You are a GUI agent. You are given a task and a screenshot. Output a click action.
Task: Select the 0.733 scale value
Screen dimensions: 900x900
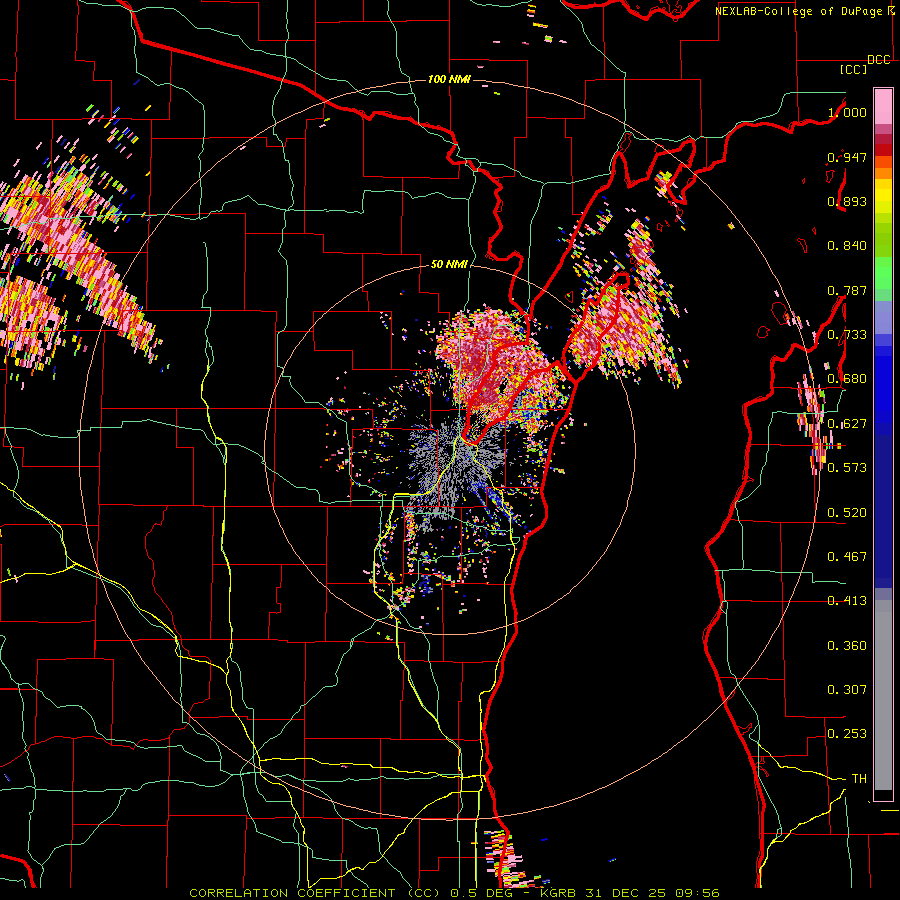847,335
